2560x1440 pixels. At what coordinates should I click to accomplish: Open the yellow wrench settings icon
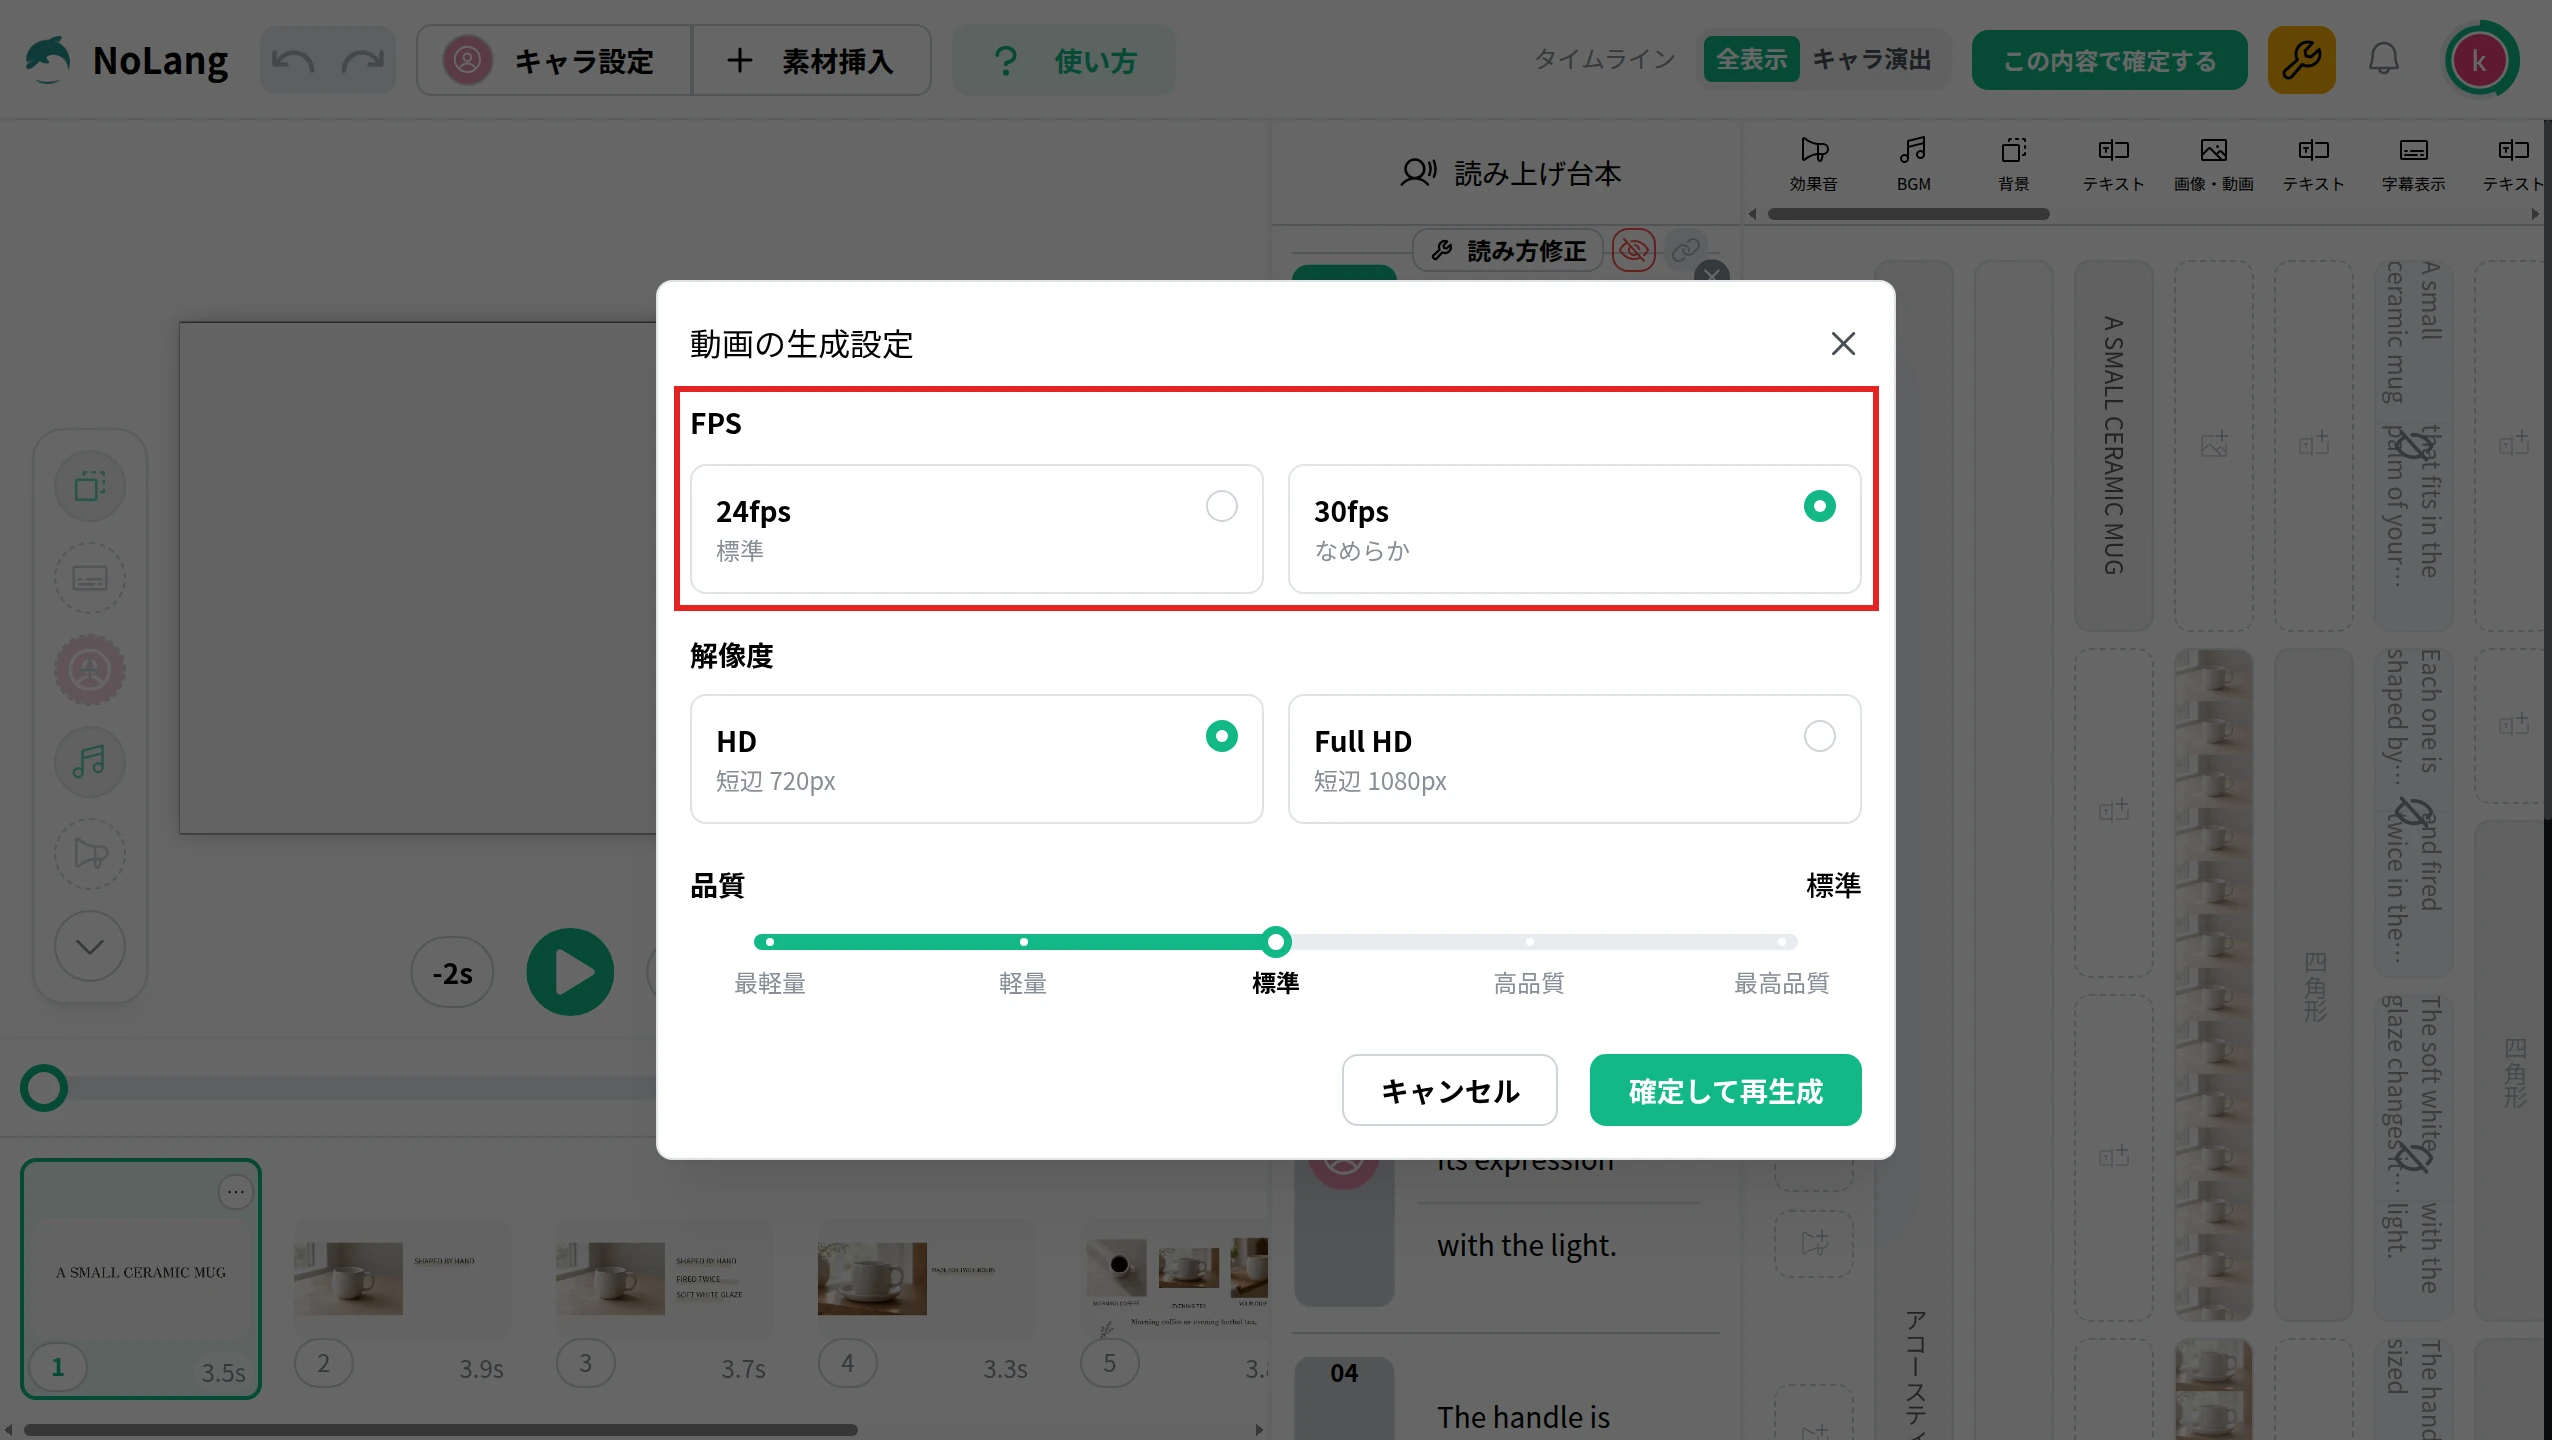(x=2301, y=61)
